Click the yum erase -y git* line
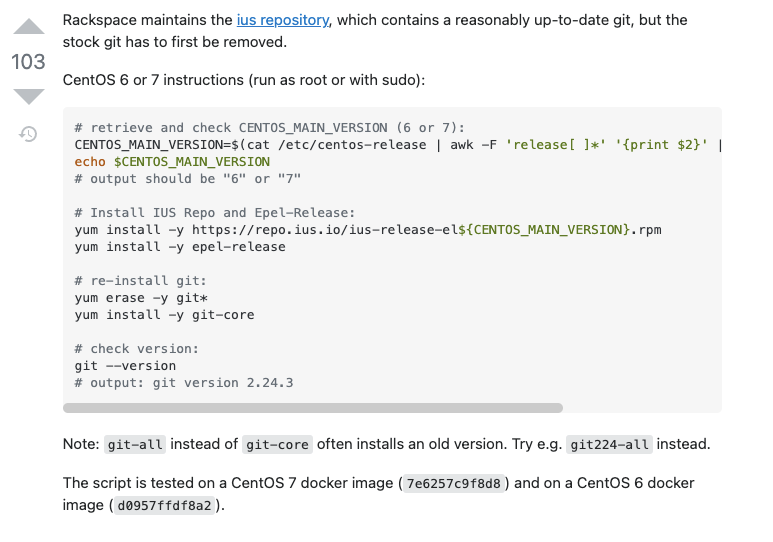The width and height of the screenshot is (773, 542). coord(141,298)
